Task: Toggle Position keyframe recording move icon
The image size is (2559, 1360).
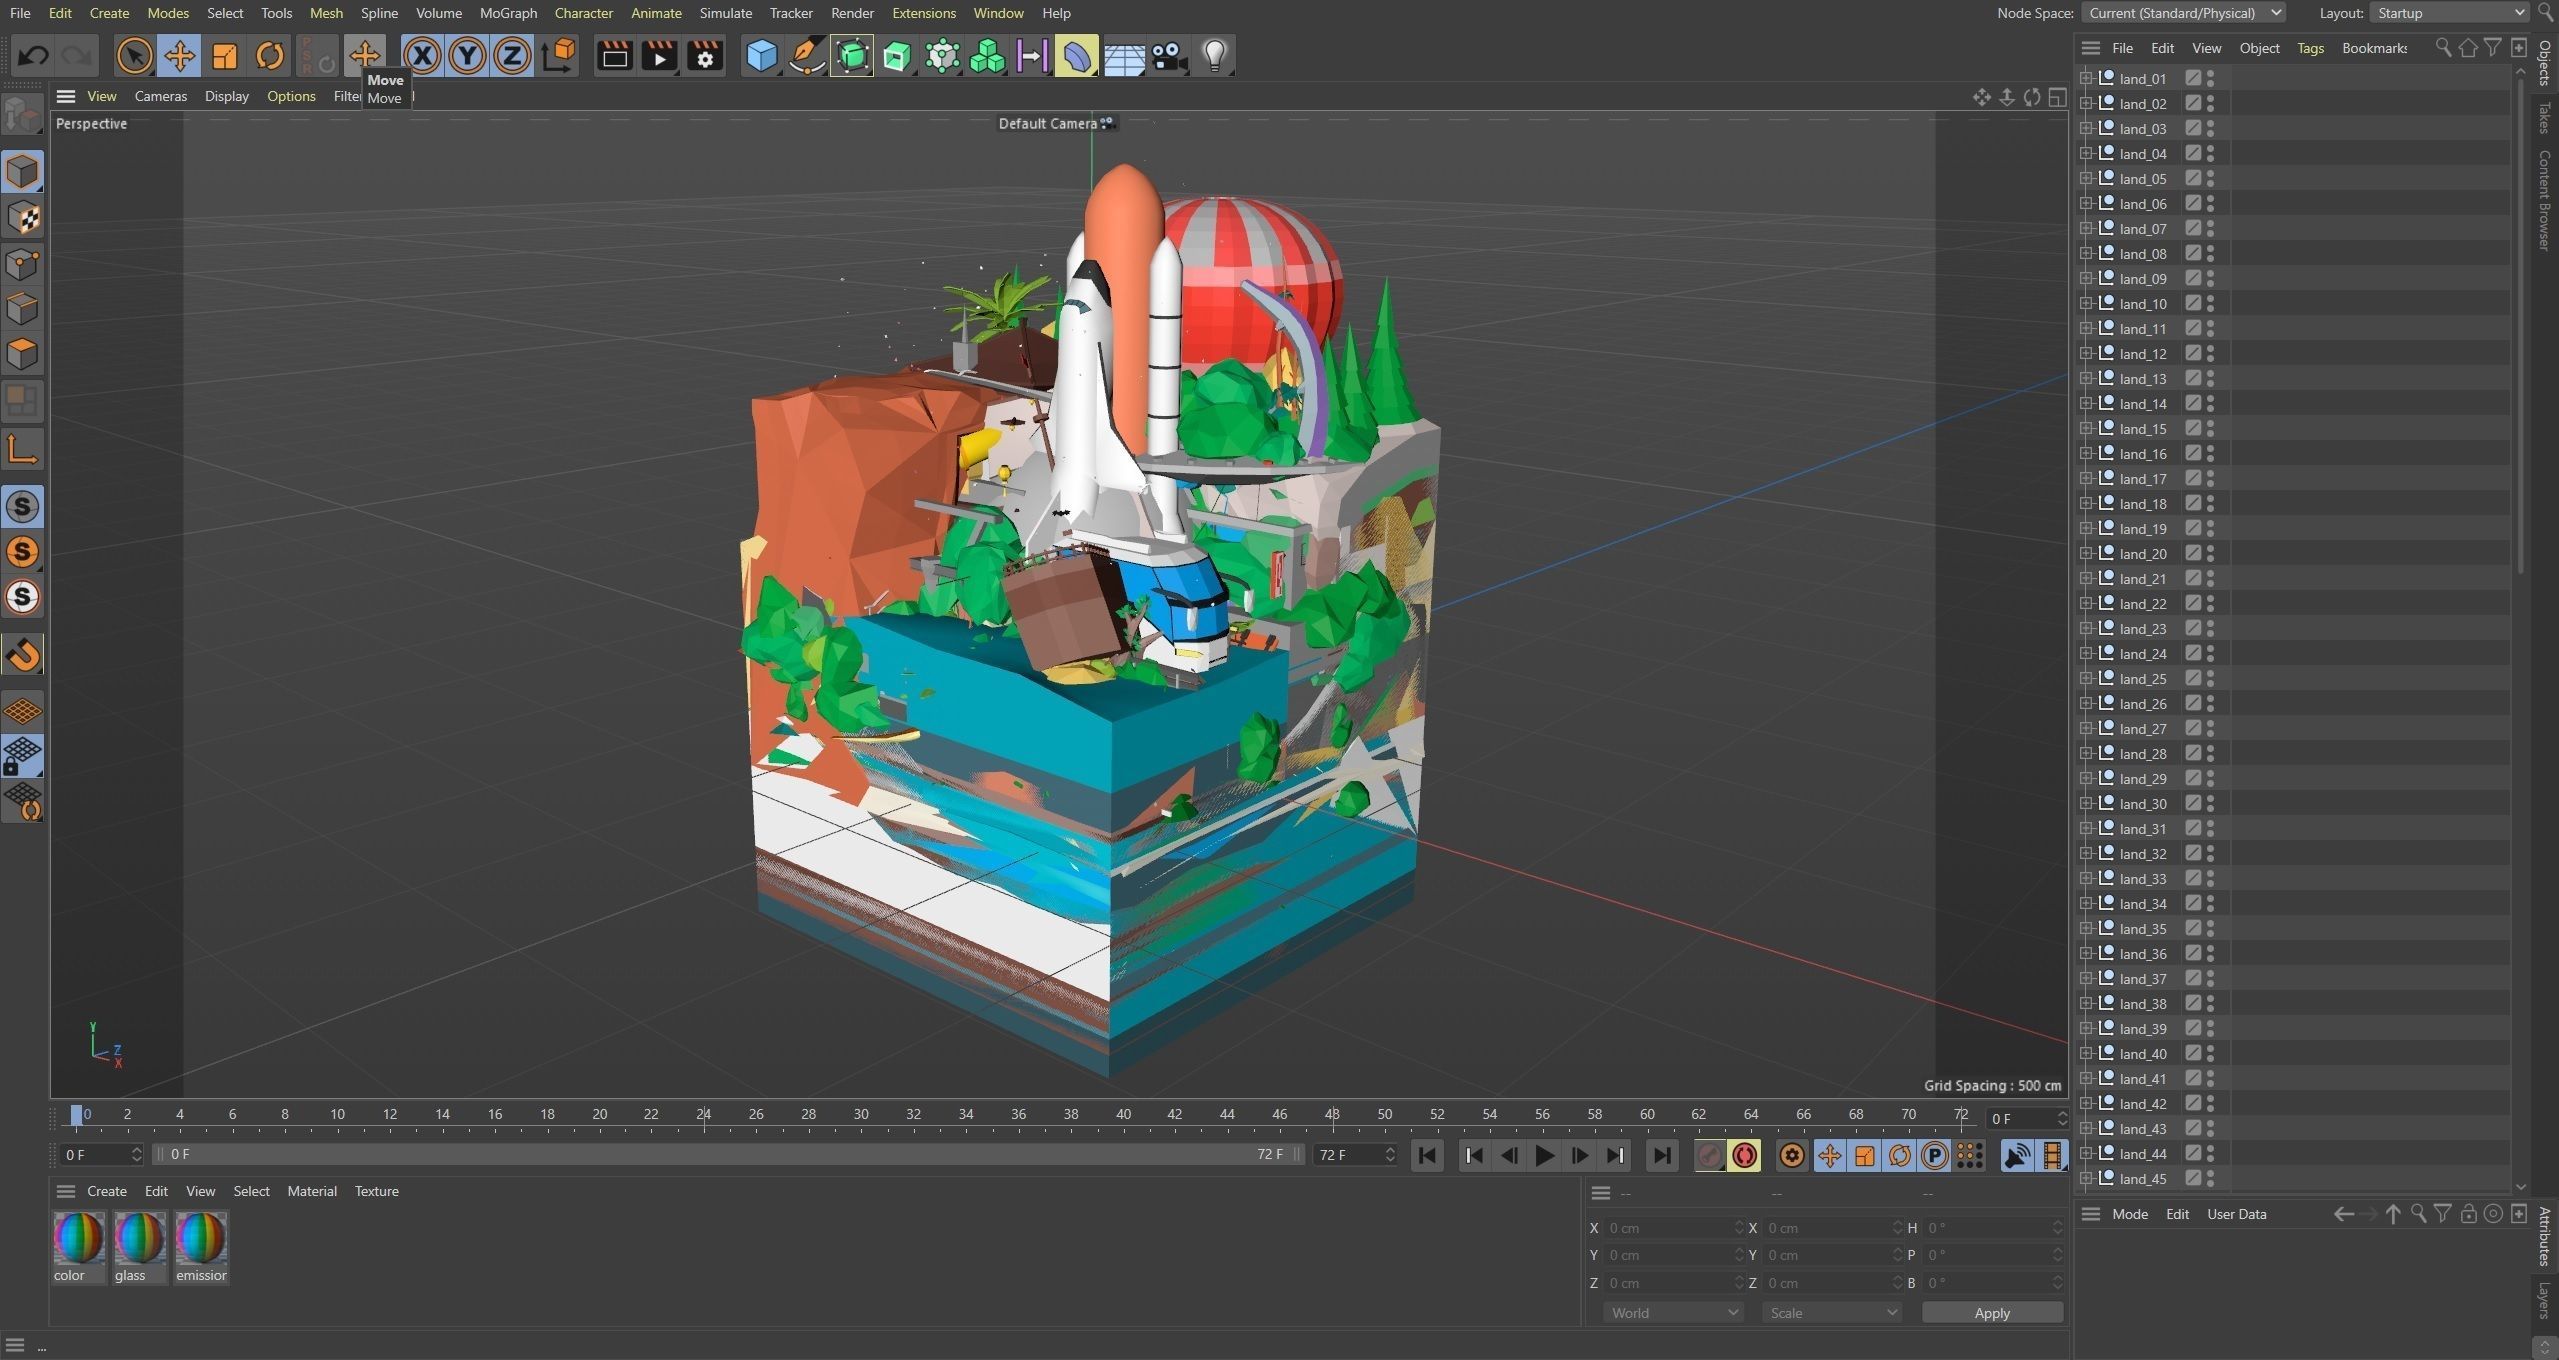Action: [1829, 1155]
